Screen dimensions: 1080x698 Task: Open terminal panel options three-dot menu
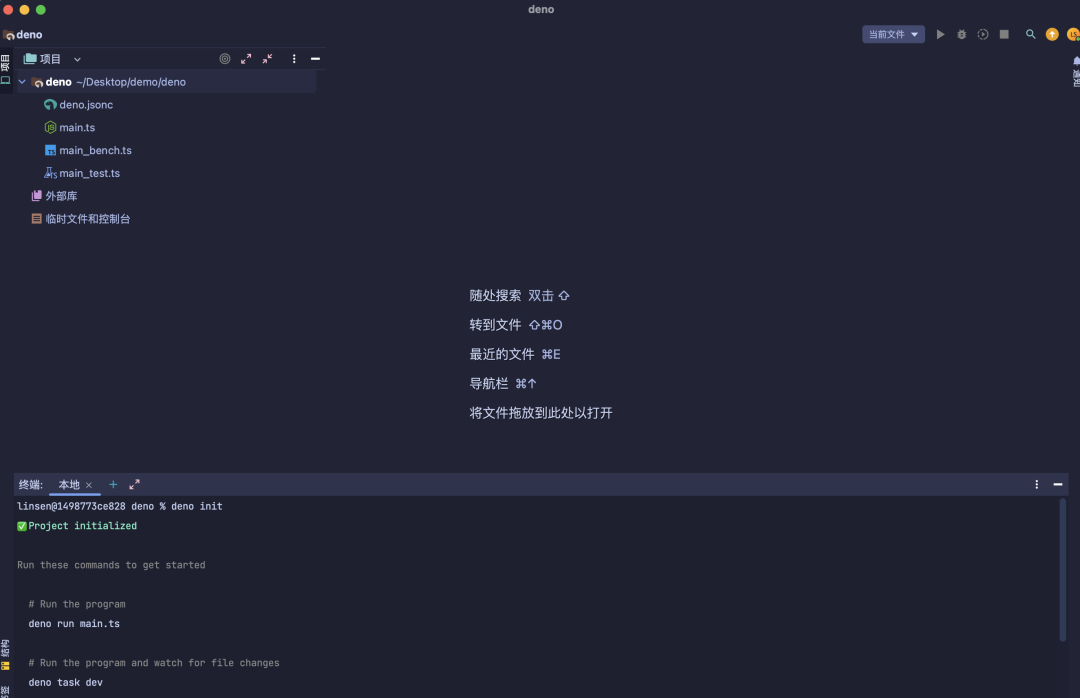tap(1037, 484)
